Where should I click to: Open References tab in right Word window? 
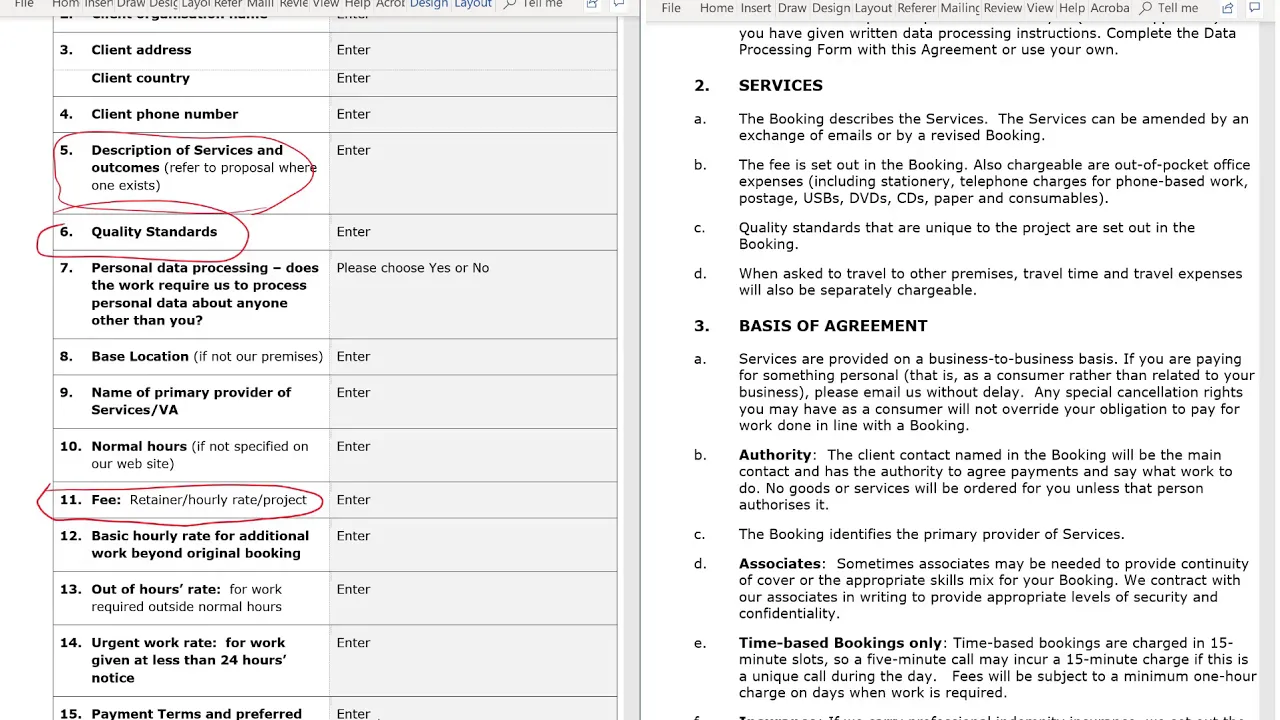tap(917, 8)
